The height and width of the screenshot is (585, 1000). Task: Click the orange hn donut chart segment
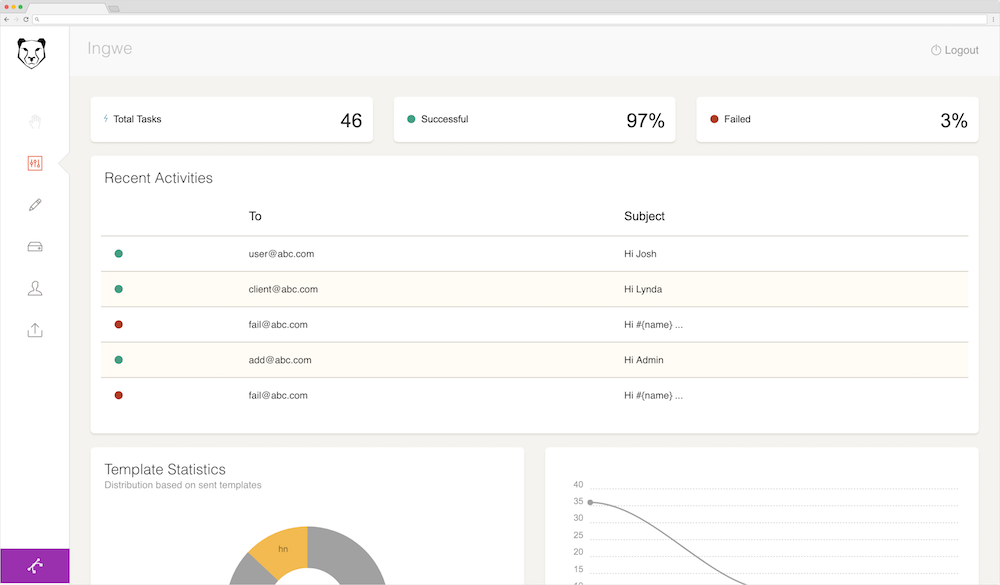coord(282,549)
